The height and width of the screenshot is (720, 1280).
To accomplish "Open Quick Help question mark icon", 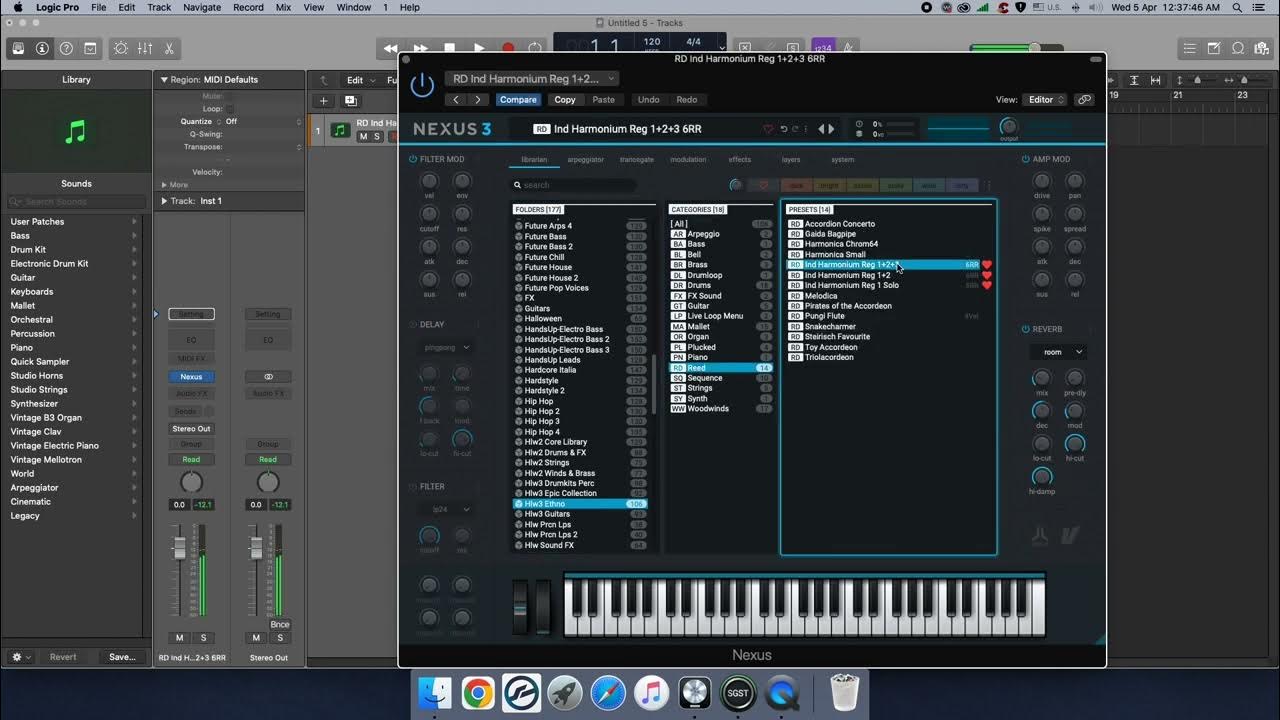I will coord(66,48).
